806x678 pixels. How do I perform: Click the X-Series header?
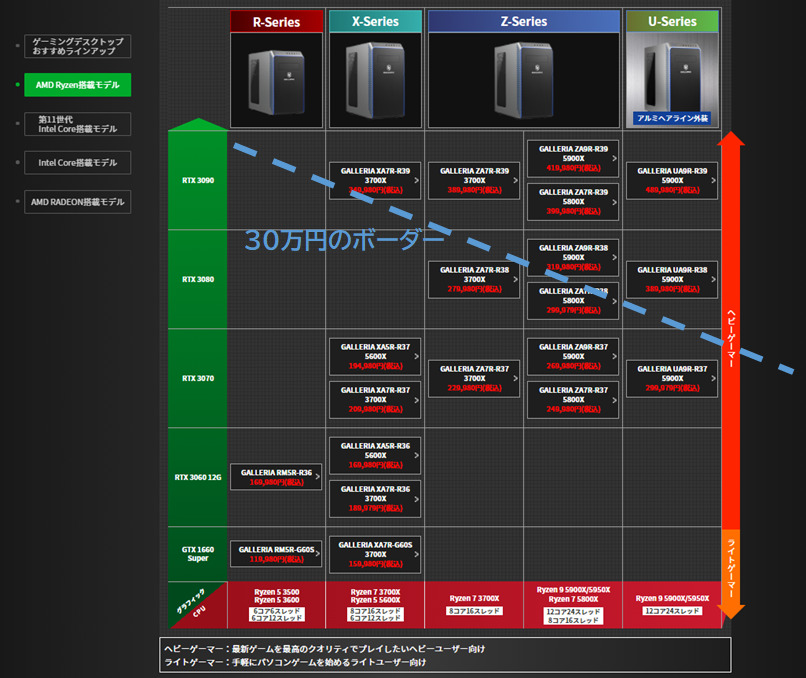click(375, 22)
